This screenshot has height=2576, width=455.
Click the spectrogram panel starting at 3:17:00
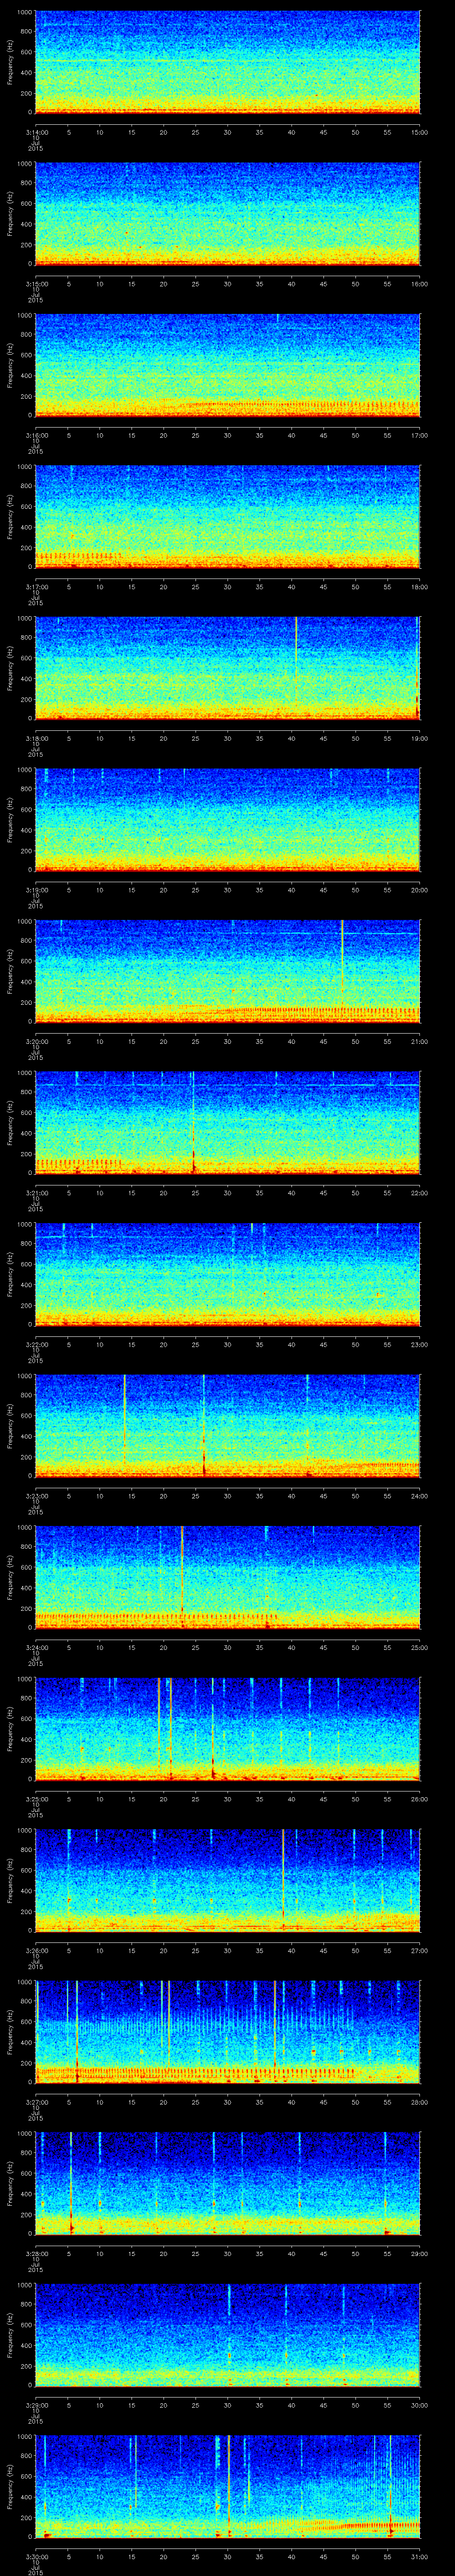pyautogui.click(x=227, y=517)
